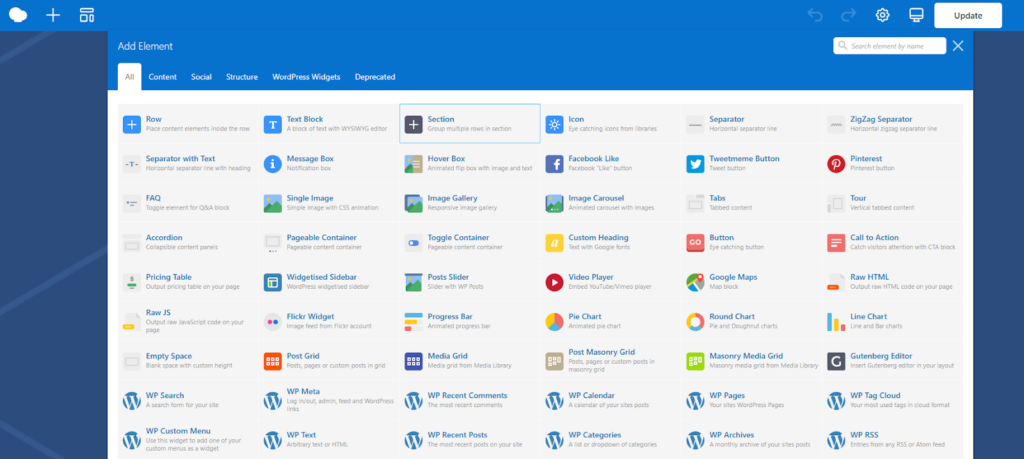Click the Undo arrow icon
The image size is (1024, 459).
pyautogui.click(x=815, y=15)
